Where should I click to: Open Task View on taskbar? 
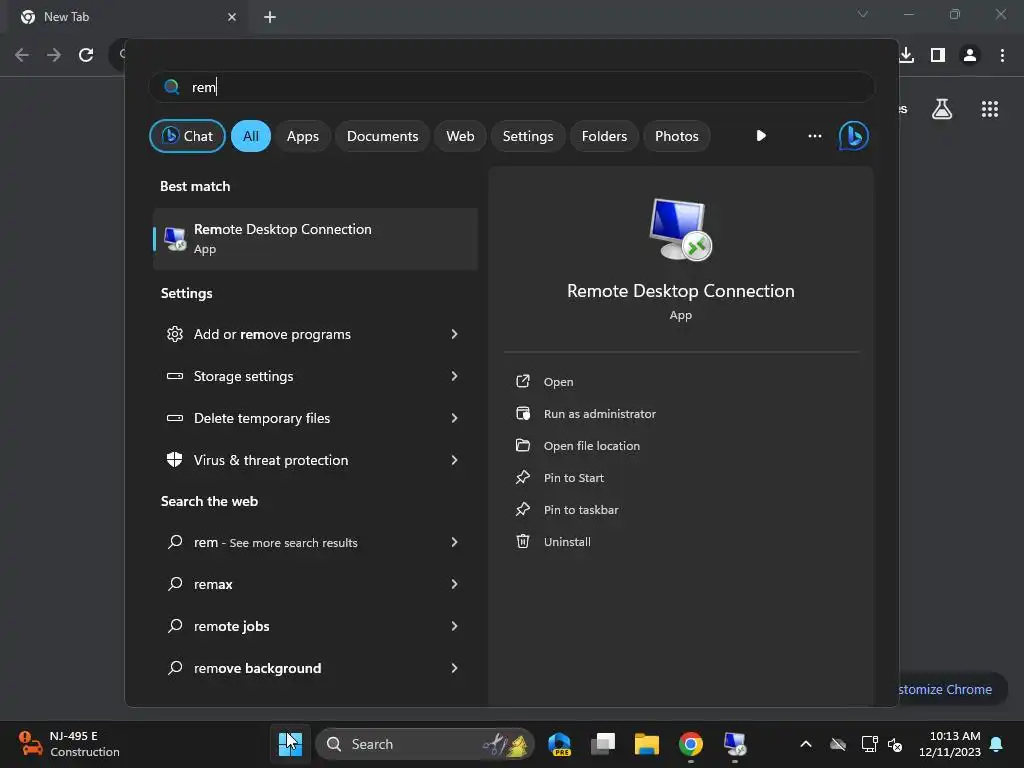click(x=603, y=744)
